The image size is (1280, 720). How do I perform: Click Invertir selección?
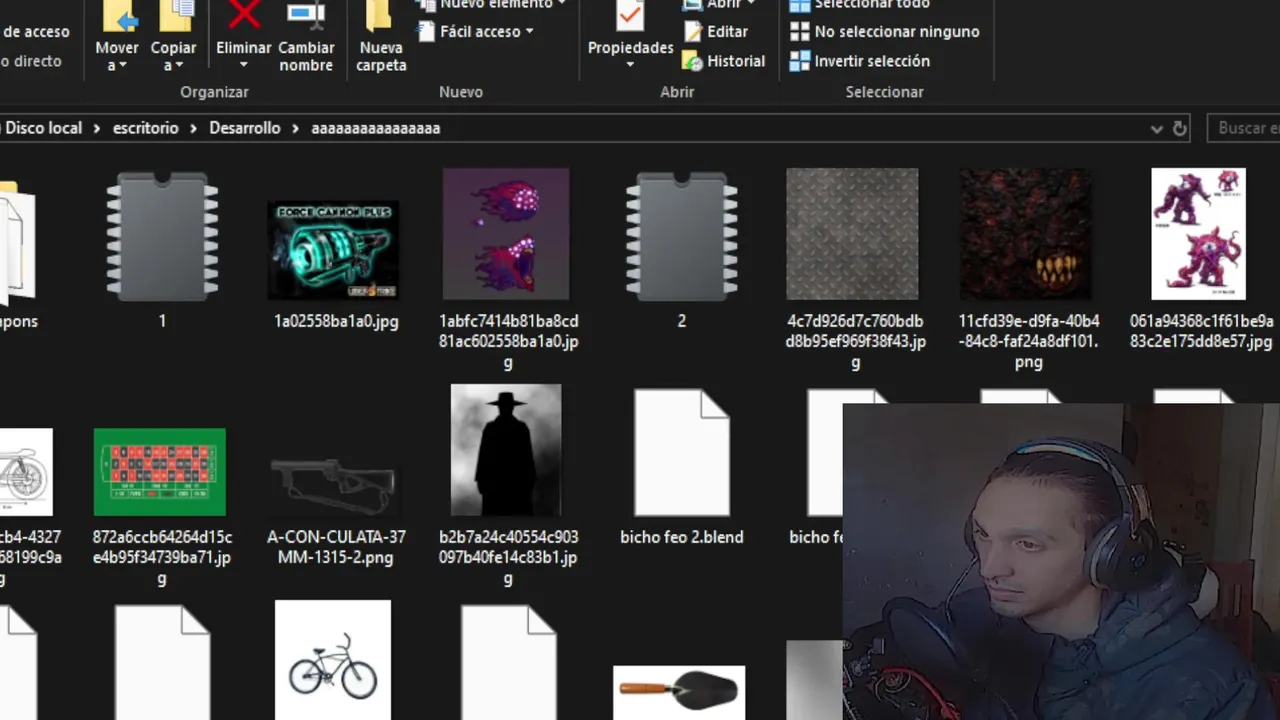pyautogui.click(x=860, y=61)
